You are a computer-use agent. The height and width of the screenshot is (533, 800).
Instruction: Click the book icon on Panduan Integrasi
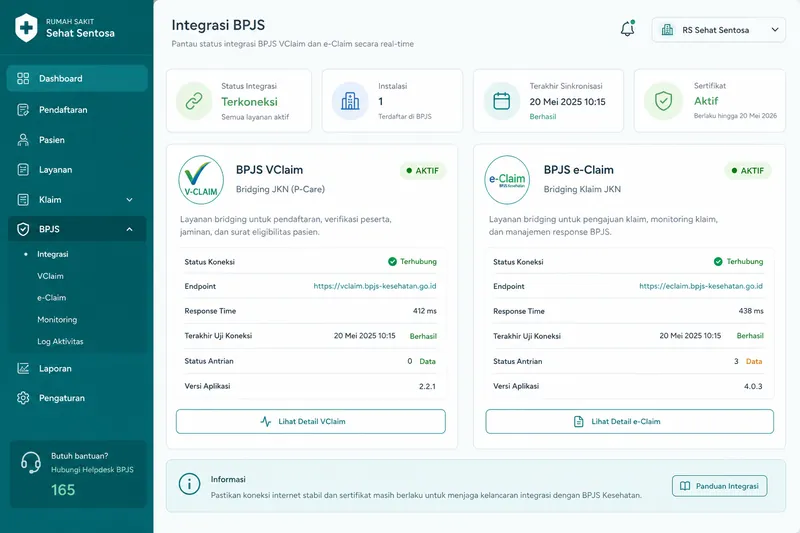pyautogui.click(x=685, y=486)
